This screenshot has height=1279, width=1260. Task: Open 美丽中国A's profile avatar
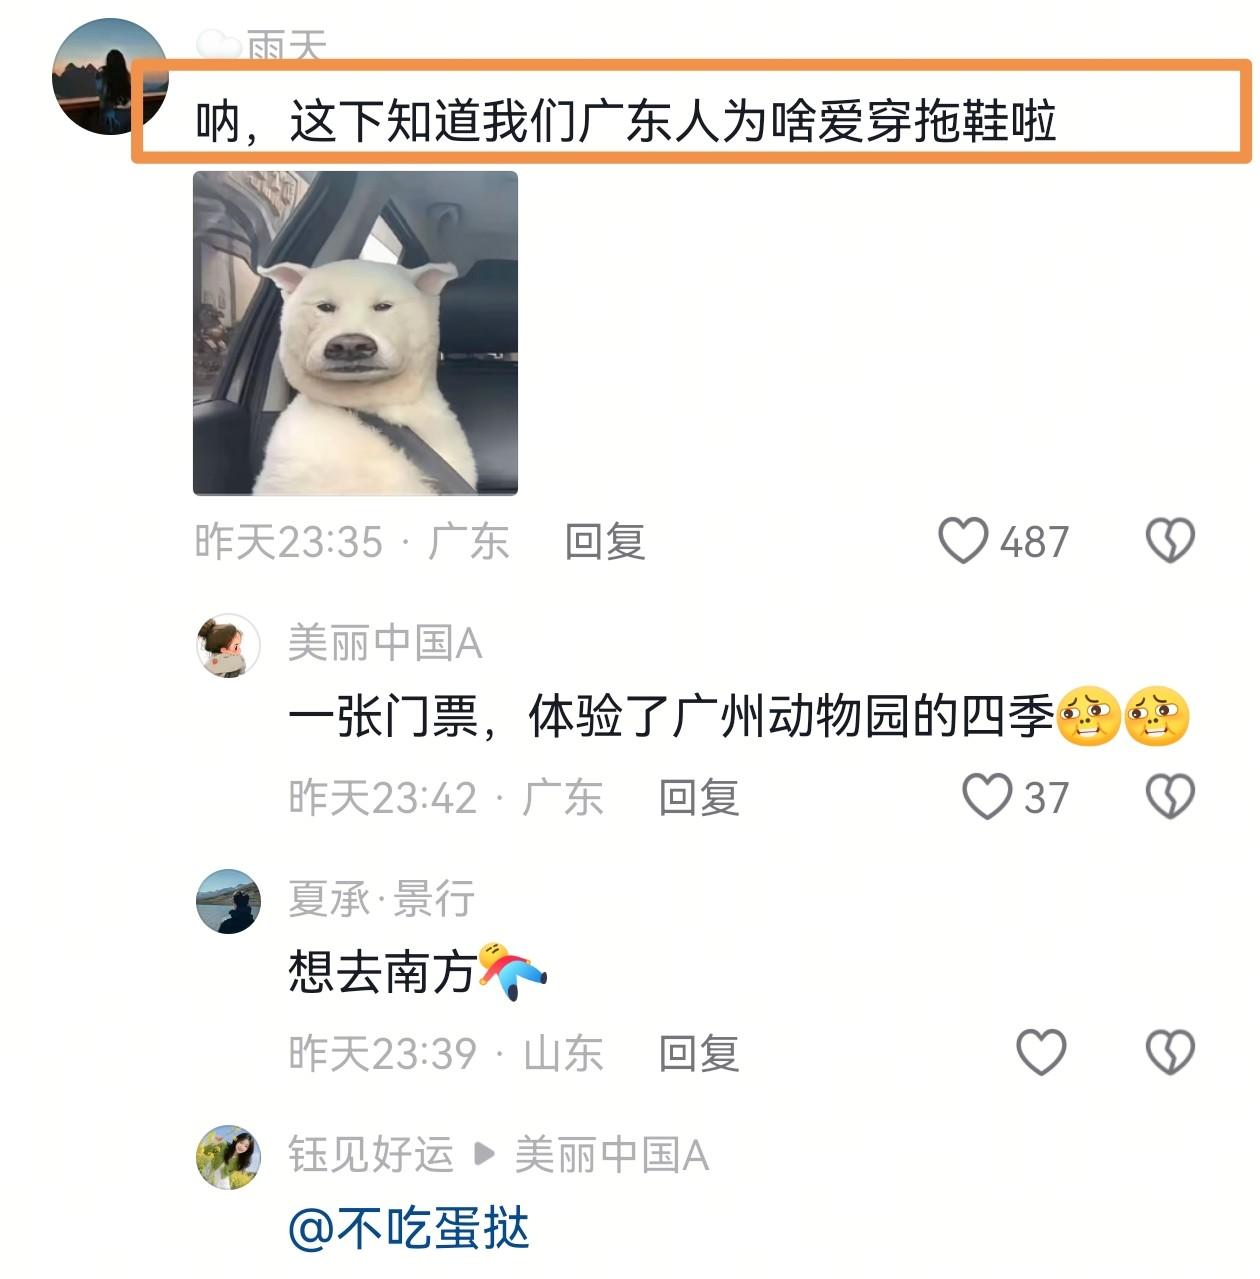228,645
